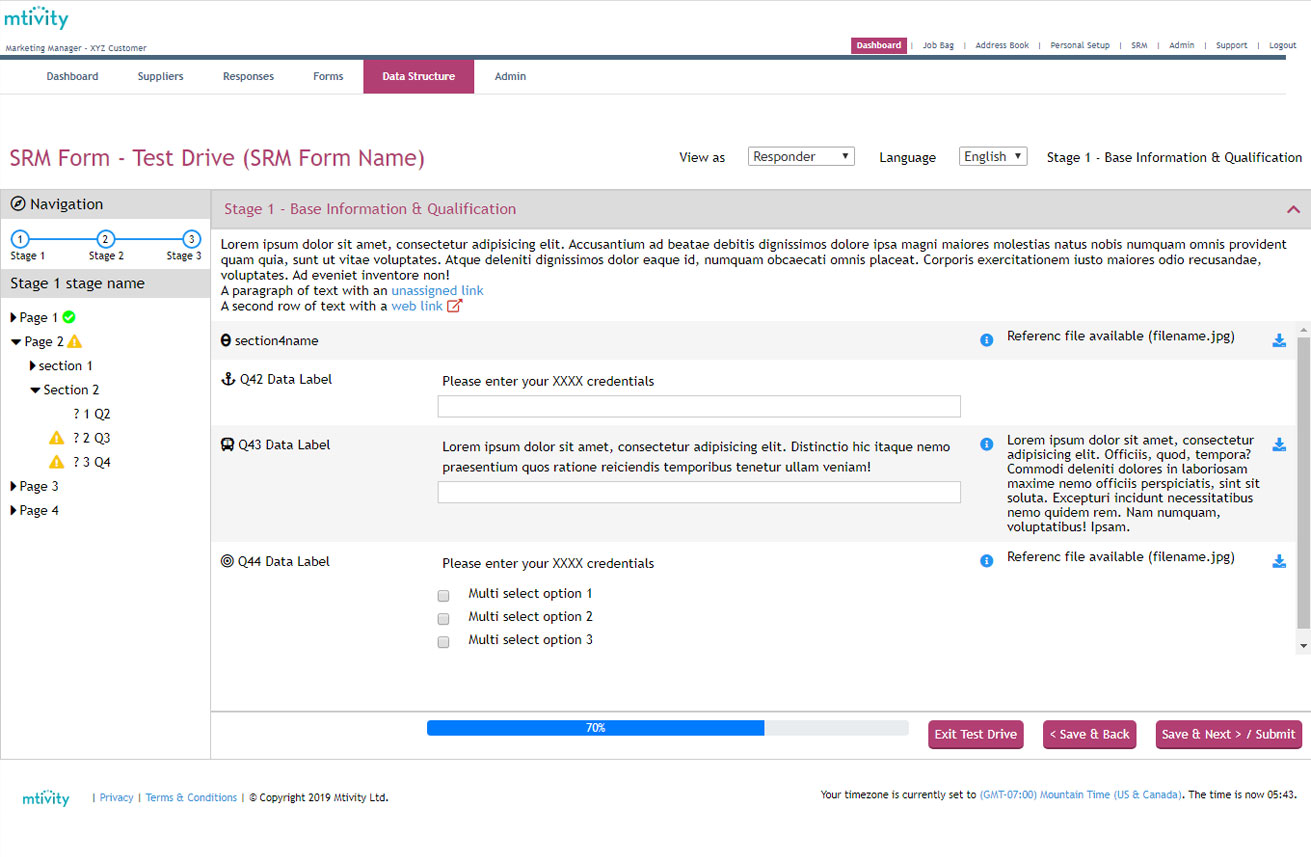The height and width of the screenshot is (857, 1311).
Task: Click the Save & Back button
Action: click(x=1090, y=734)
